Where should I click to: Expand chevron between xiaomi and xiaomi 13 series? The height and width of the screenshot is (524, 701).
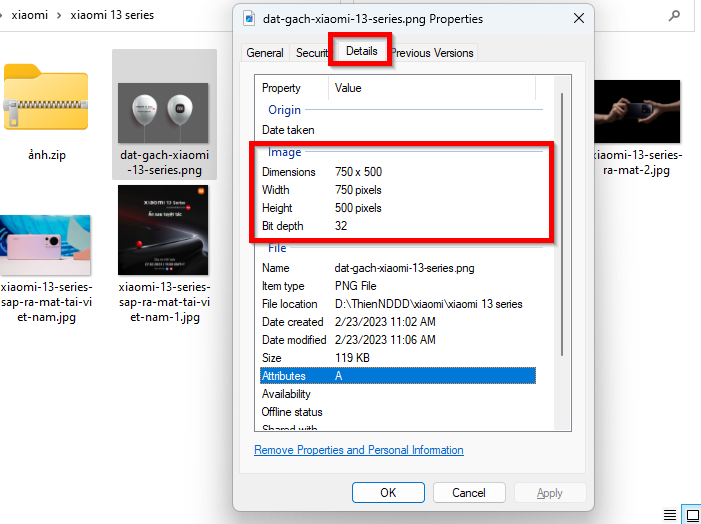coord(59,15)
